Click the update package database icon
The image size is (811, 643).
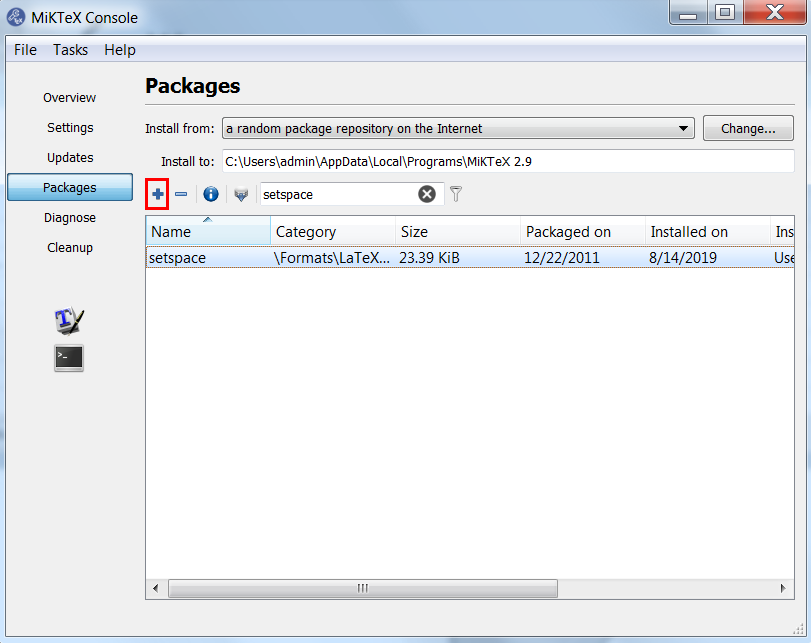click(241, 195)
